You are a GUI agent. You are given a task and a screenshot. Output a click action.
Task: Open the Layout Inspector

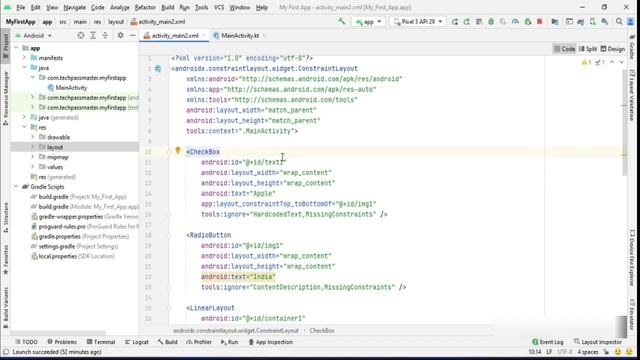[598, 342]
